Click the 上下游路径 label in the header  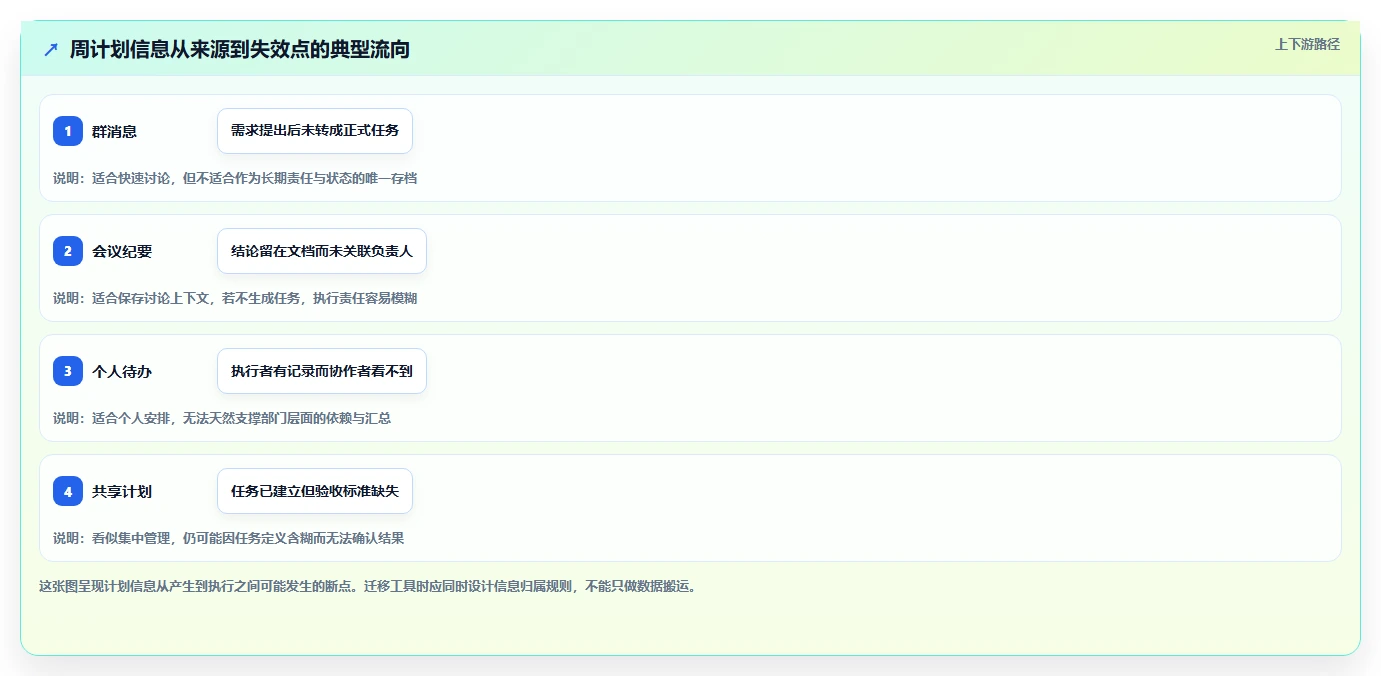[1307, 44]
